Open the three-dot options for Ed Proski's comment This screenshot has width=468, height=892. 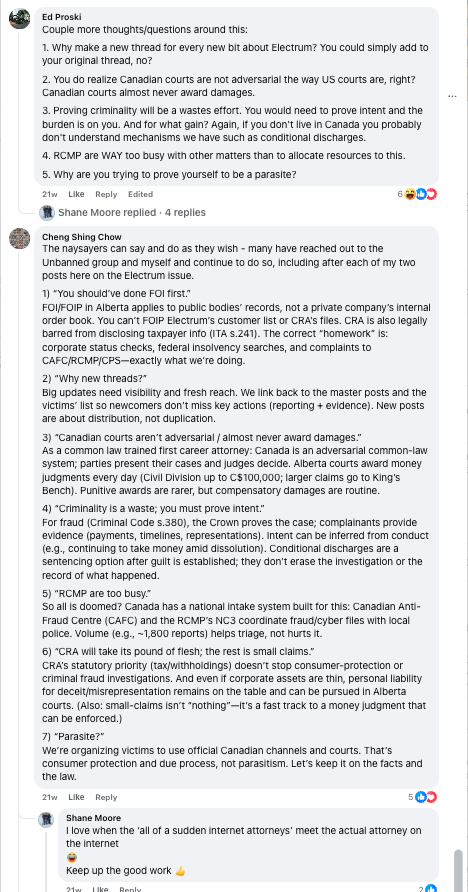(453, 96)
